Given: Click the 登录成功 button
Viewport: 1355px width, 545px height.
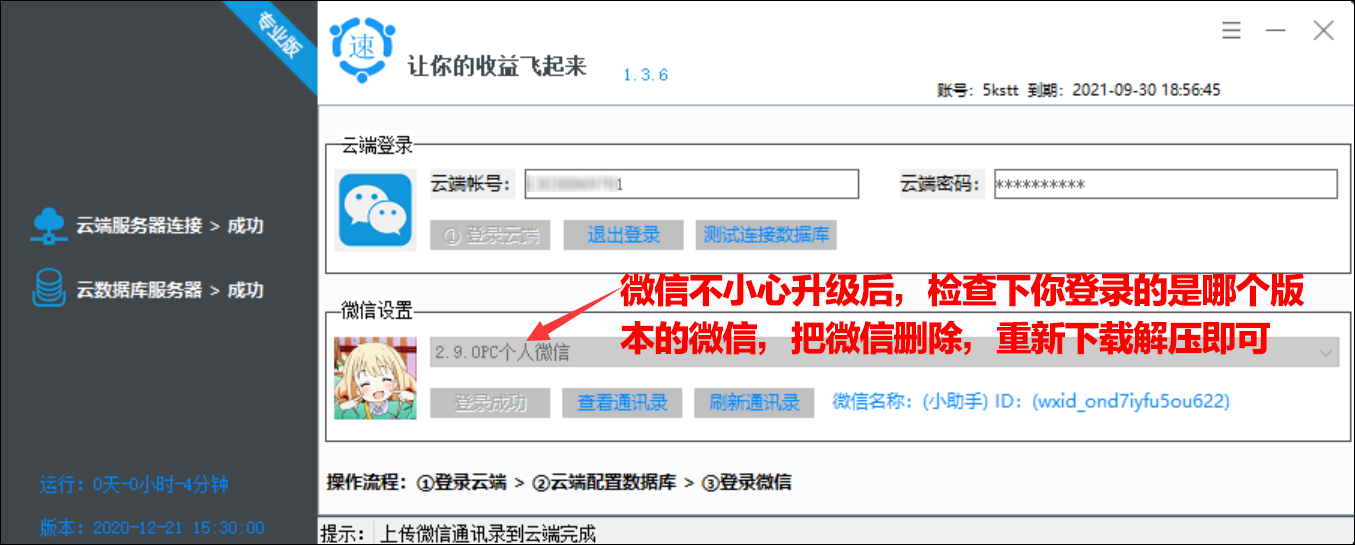Looking at the screenshot, I should tap(491, 403).
